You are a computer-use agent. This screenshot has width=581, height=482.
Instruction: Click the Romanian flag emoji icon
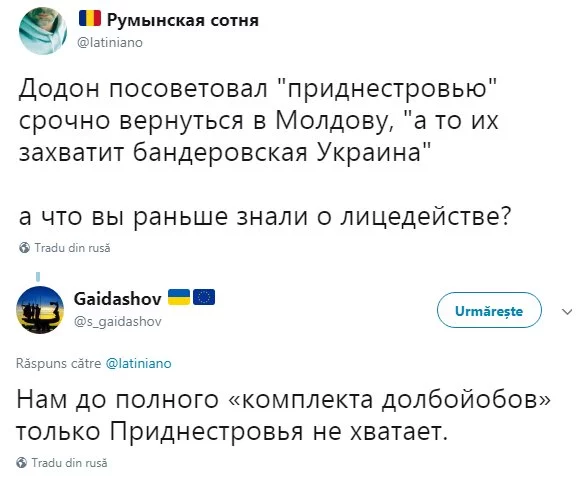[x=90, y=18]
